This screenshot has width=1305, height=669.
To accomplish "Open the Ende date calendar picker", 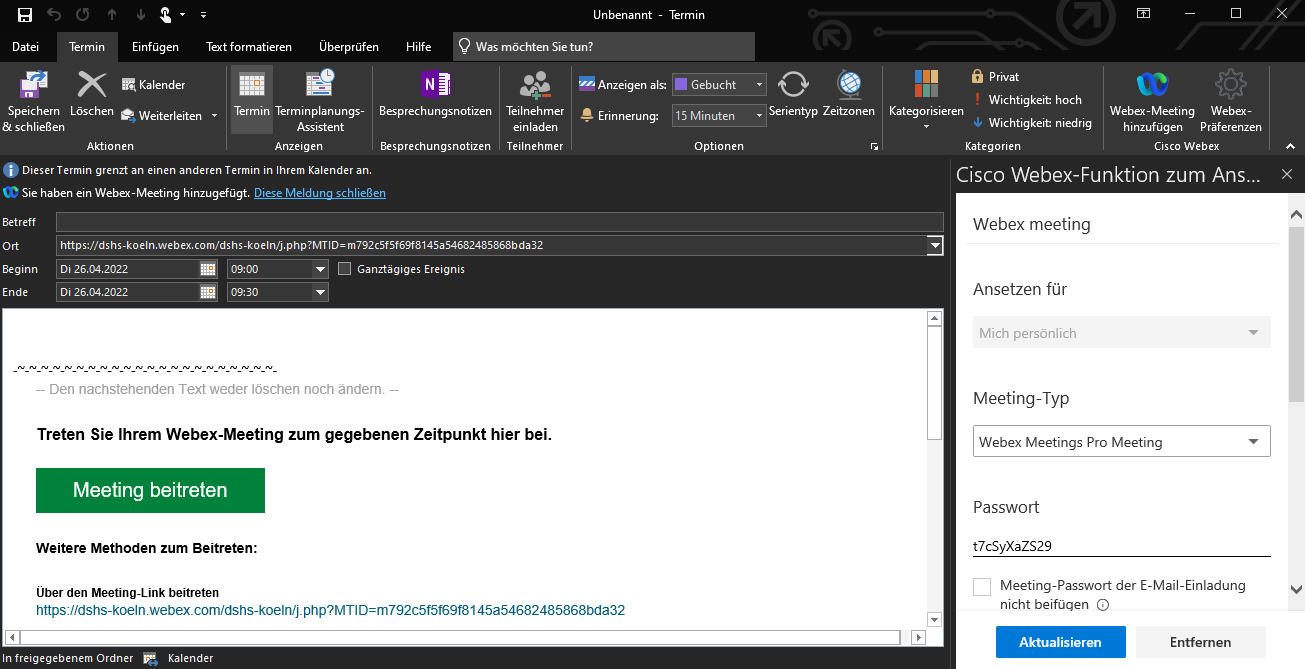I will [208, 292].
